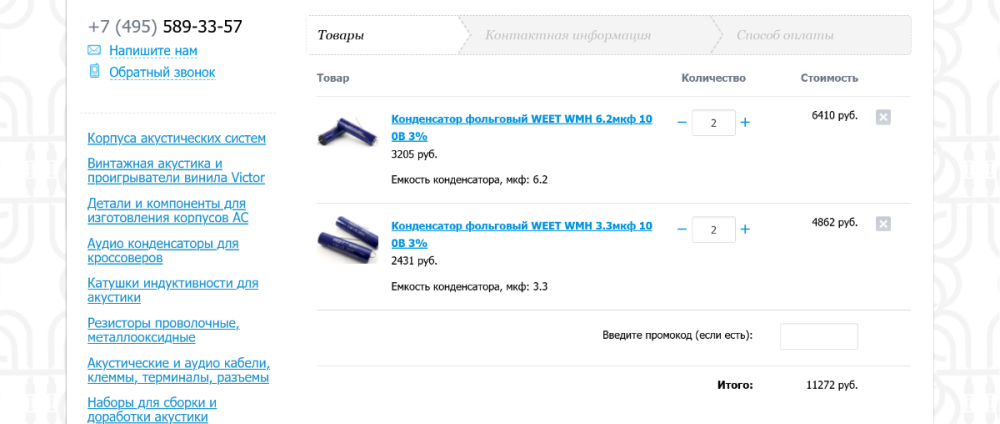The height and width of the screenshot is (424, 1000).
Task: Increase quantity of the 6.2мкф capacitor
Action: [x=745, y=123]
